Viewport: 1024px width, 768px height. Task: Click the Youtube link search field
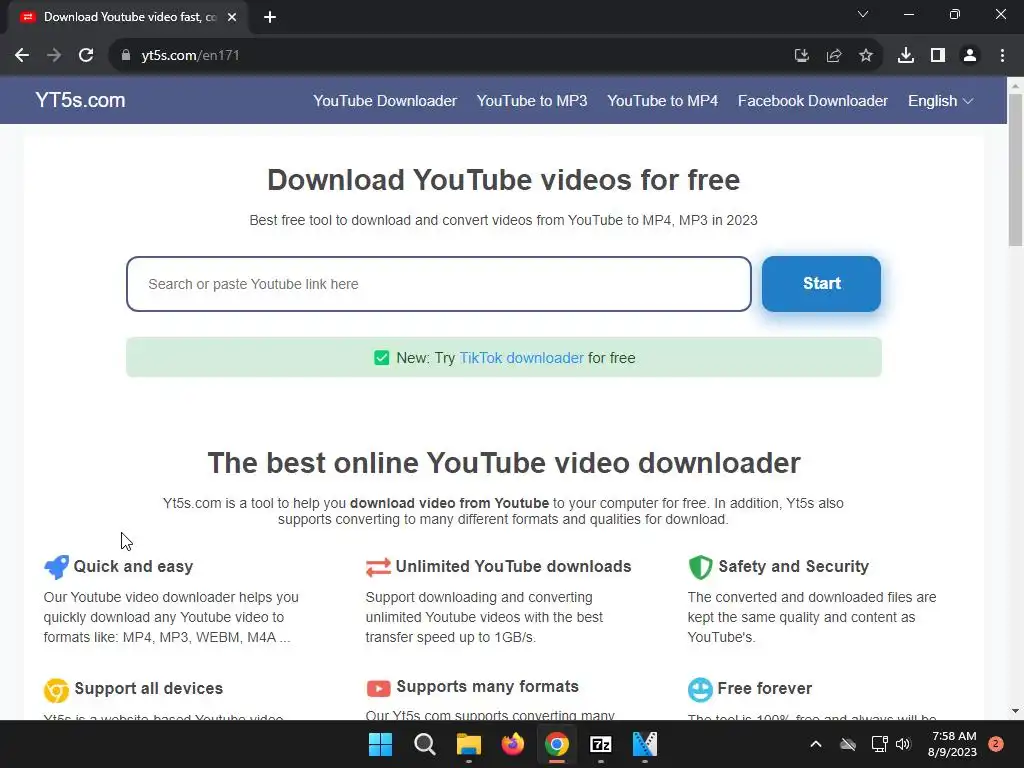click(x=439, y=284)
